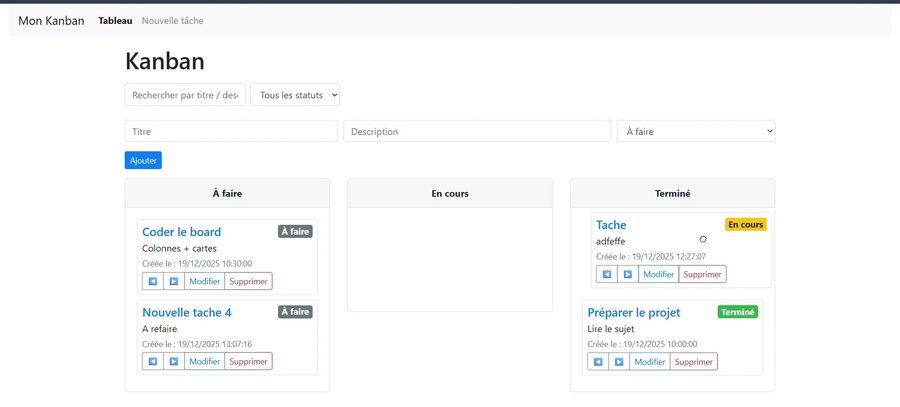Open the 'Préparer le projet' title link
The width and height of the screenshot is (900, 407).
[634, 312]
